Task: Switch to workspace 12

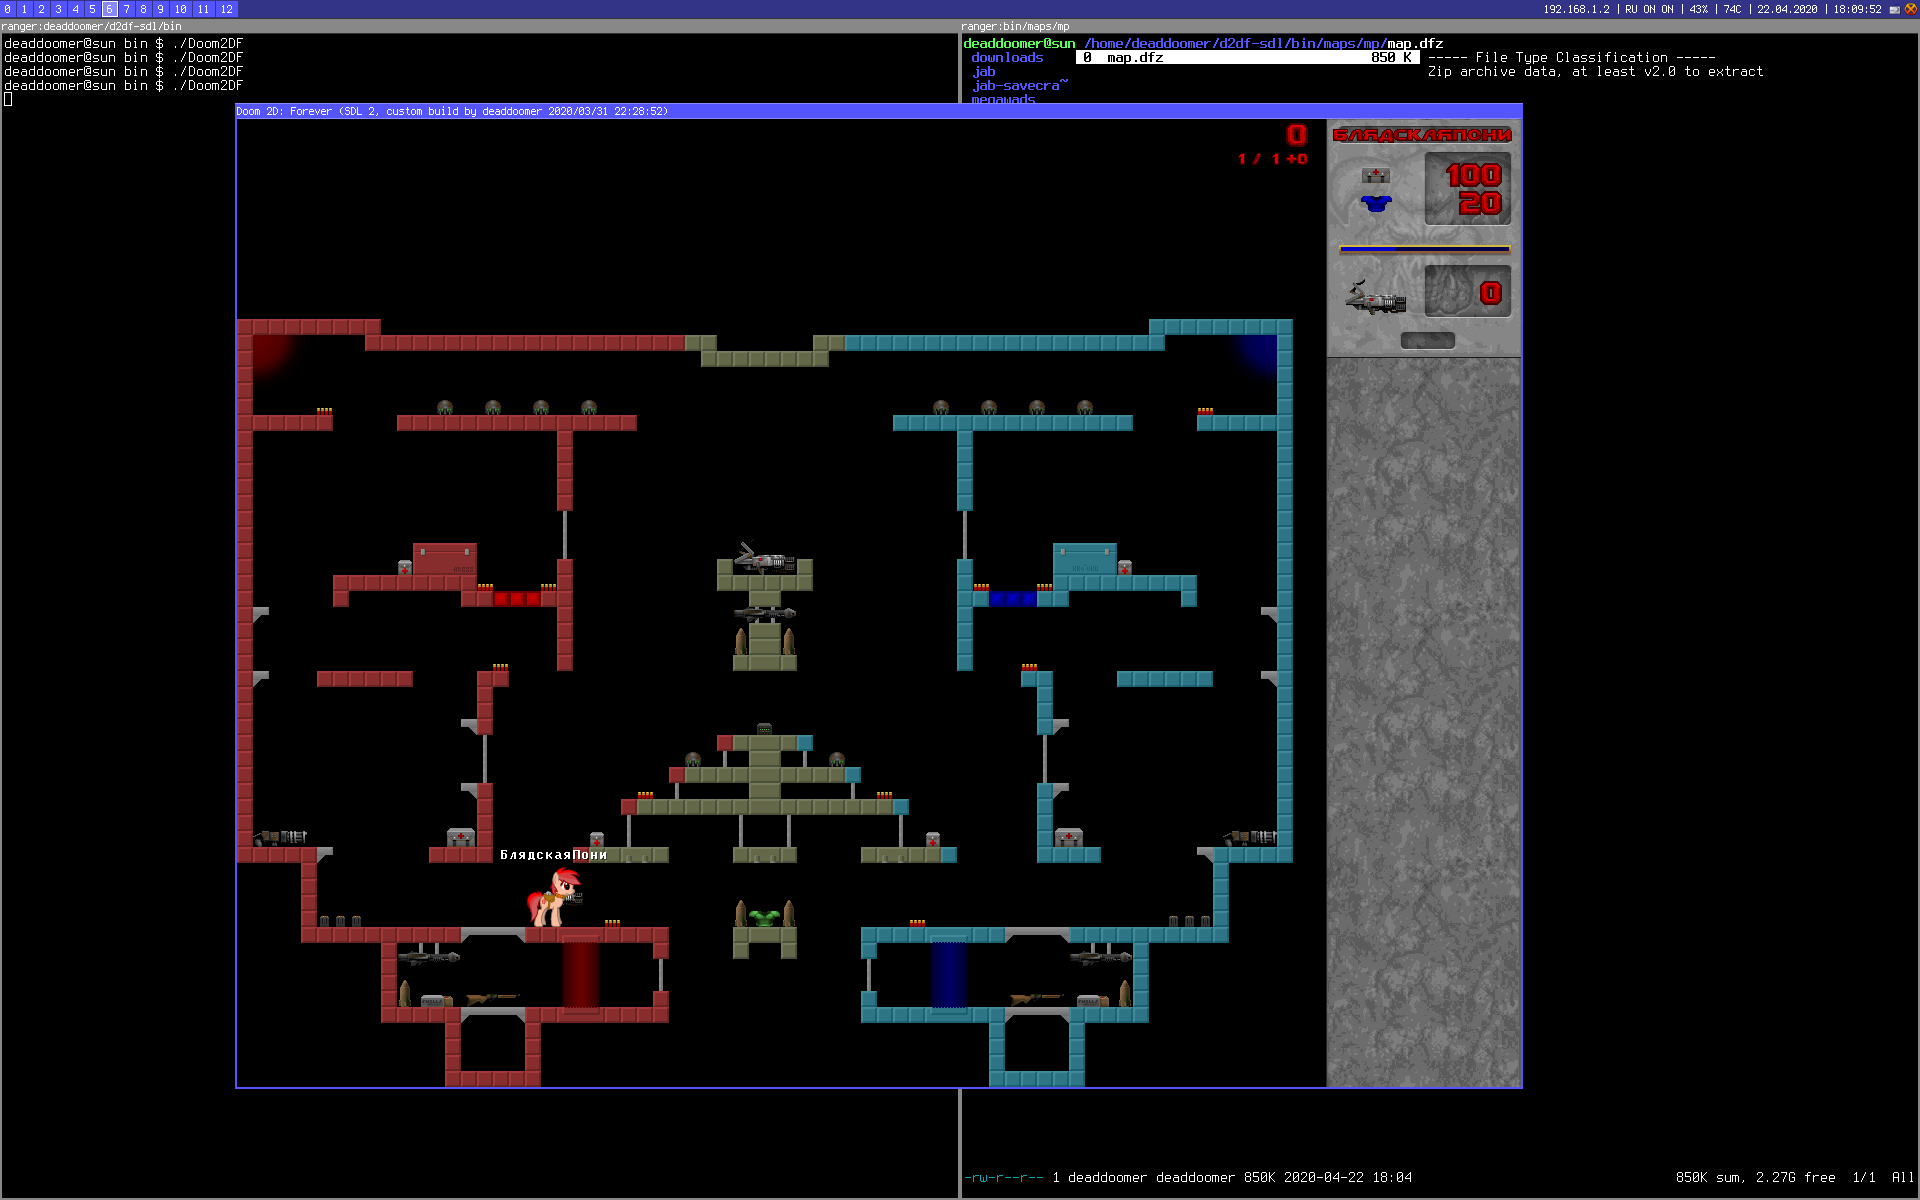Action: pyautogui.click(x=226, y=9)
